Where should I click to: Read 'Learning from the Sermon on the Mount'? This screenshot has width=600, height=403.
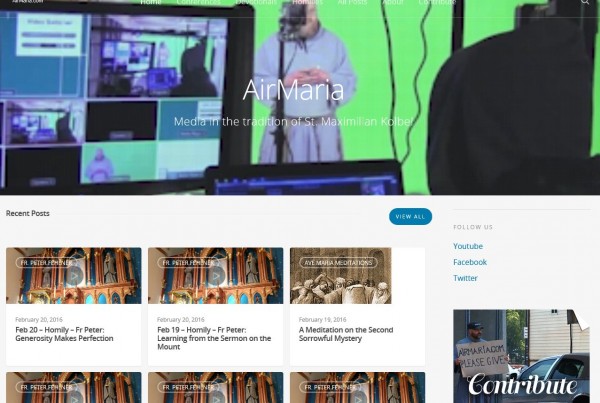(214, 334)
